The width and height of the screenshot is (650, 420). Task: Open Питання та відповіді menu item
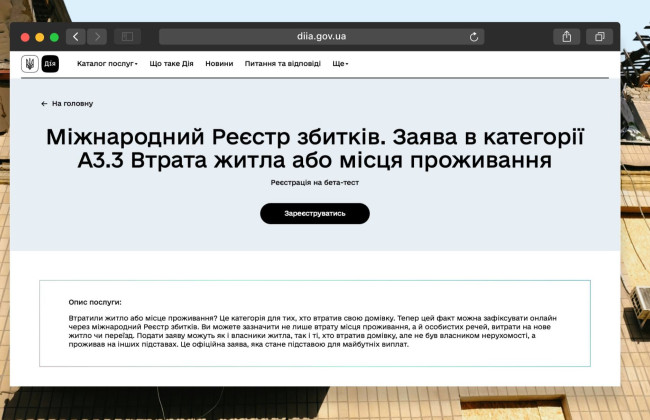(x=283, y=63)
